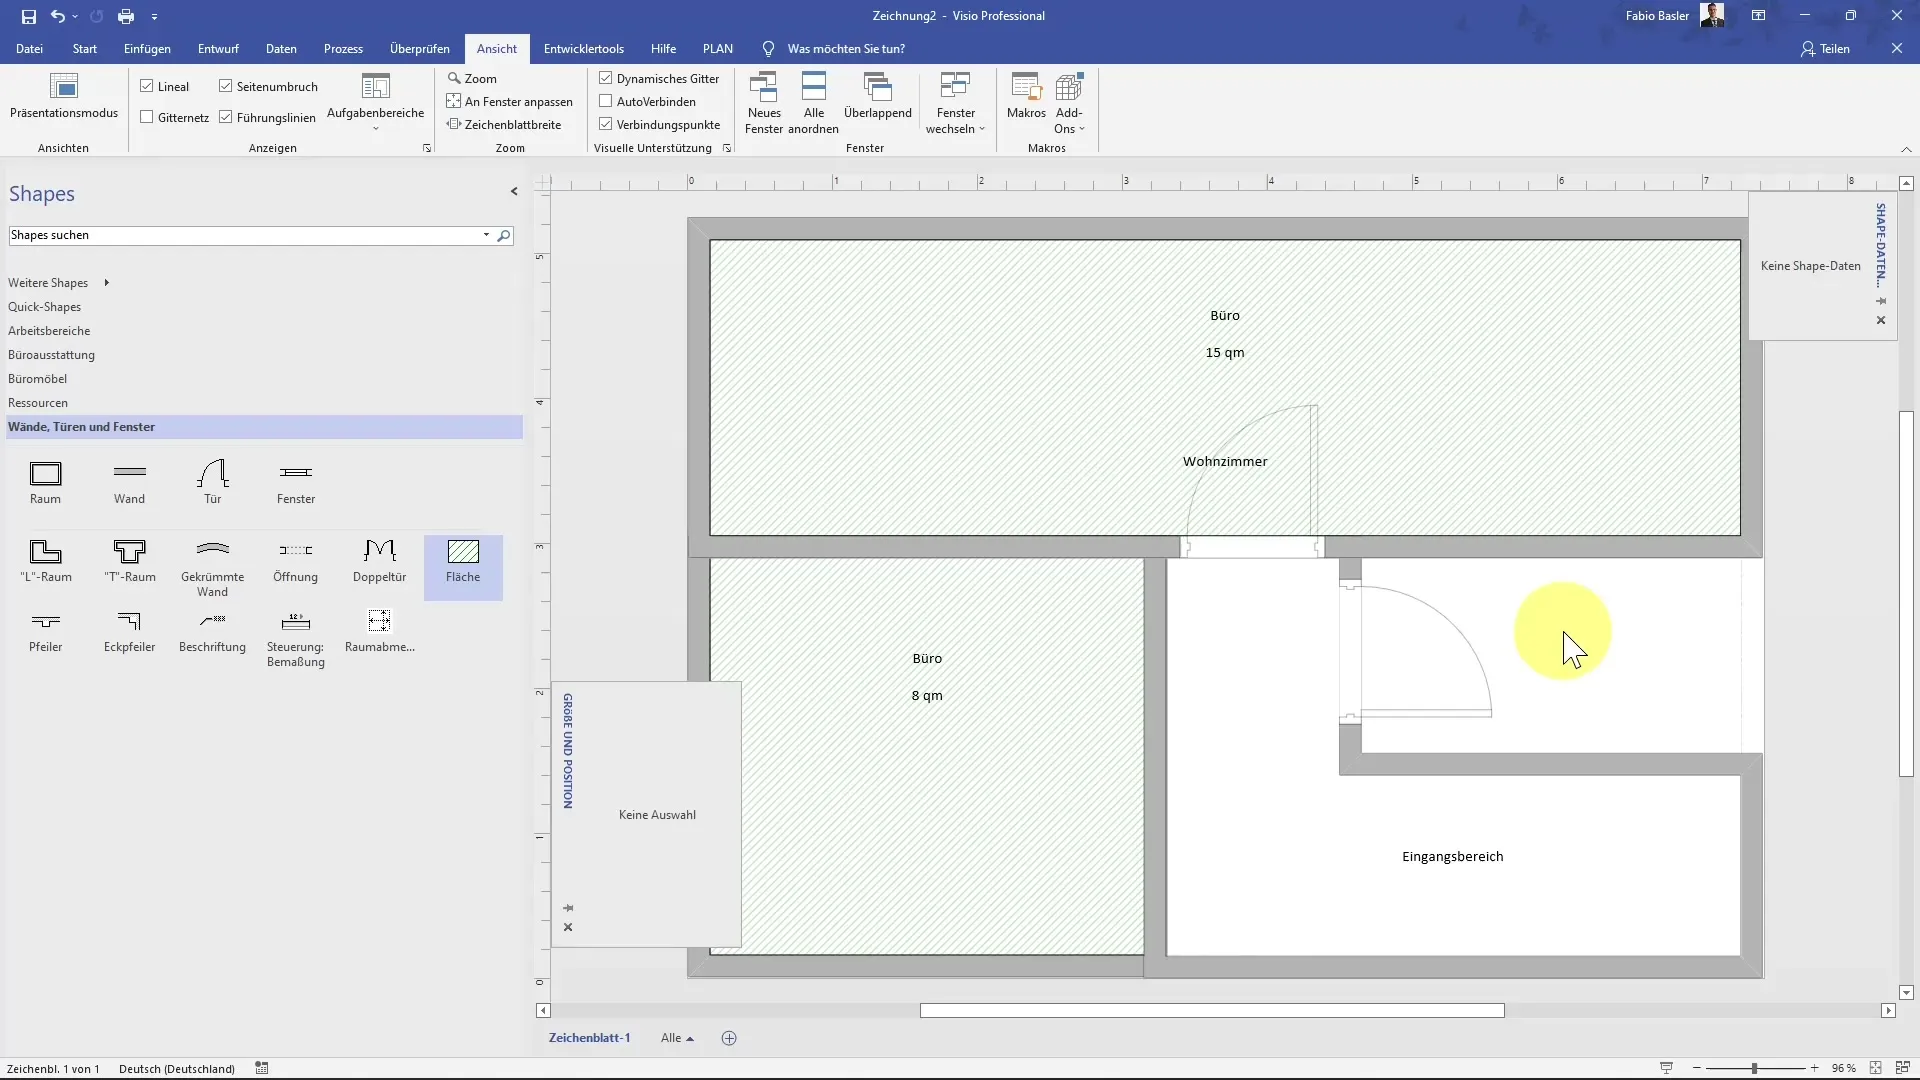Select the Raum shape
Viewport: 1920px width, 1080px height.
(45, 483)
